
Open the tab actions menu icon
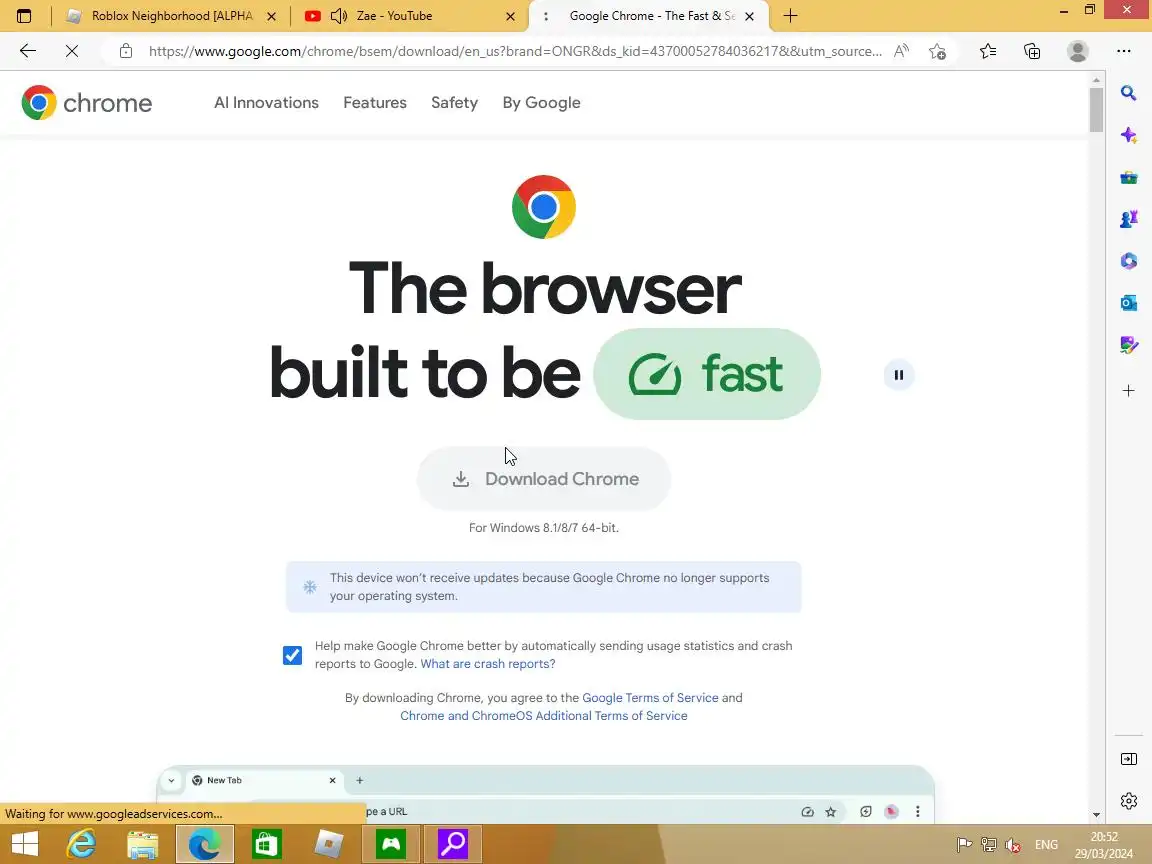[24, 15]
